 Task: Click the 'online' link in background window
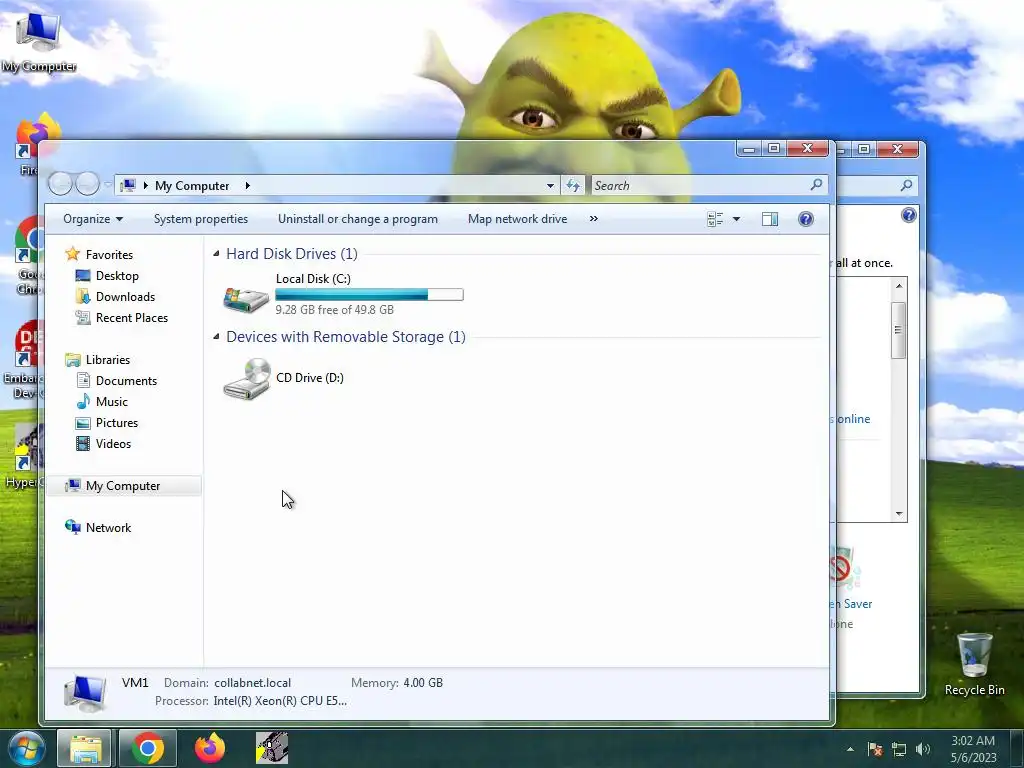coord(854,419)
